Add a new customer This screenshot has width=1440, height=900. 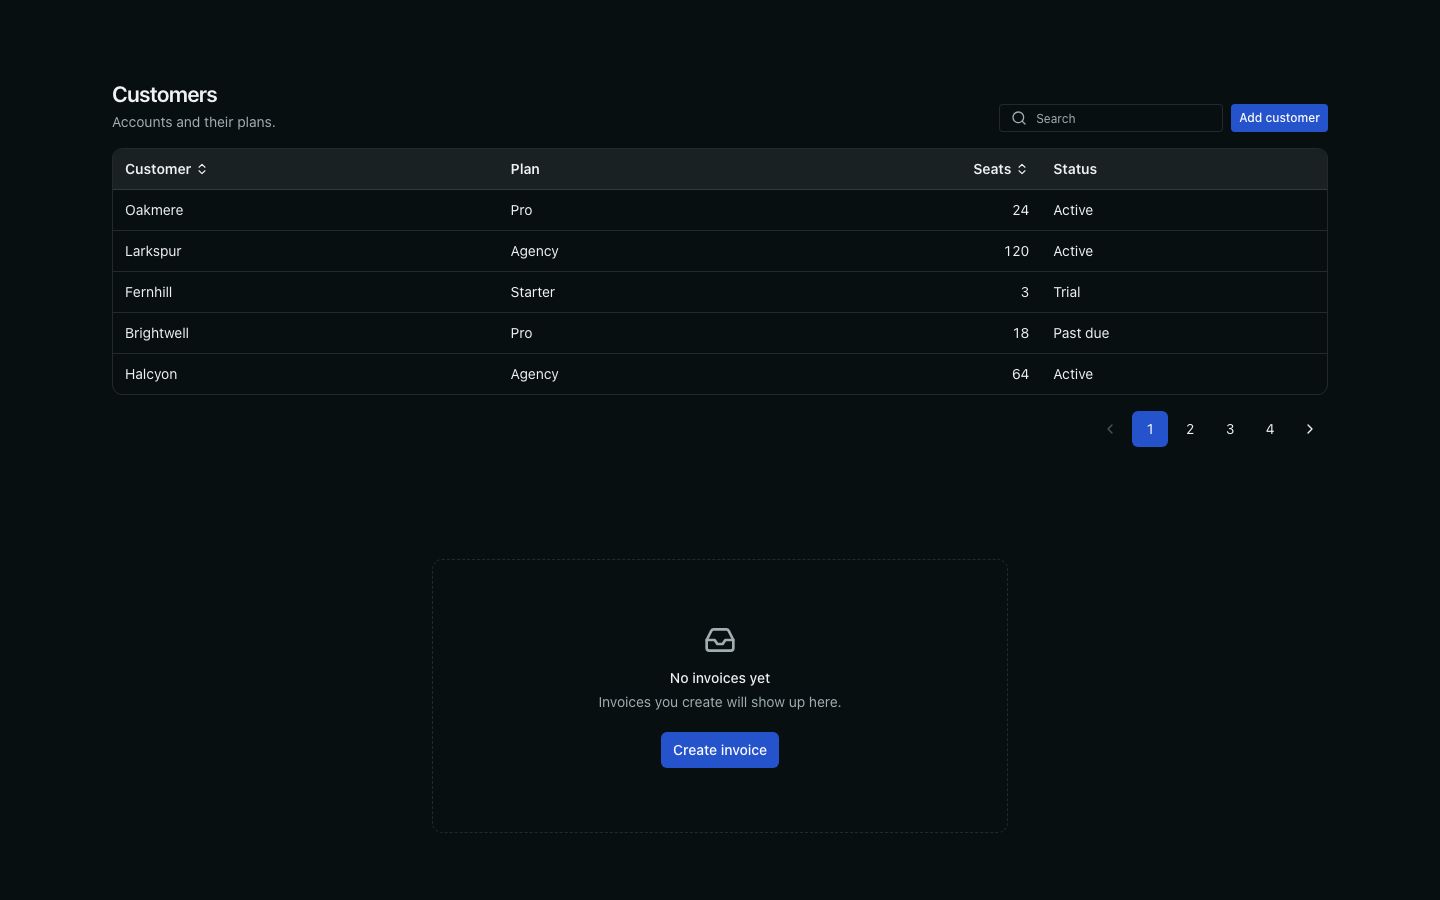pyautogui.click(x=1279, y=118)
